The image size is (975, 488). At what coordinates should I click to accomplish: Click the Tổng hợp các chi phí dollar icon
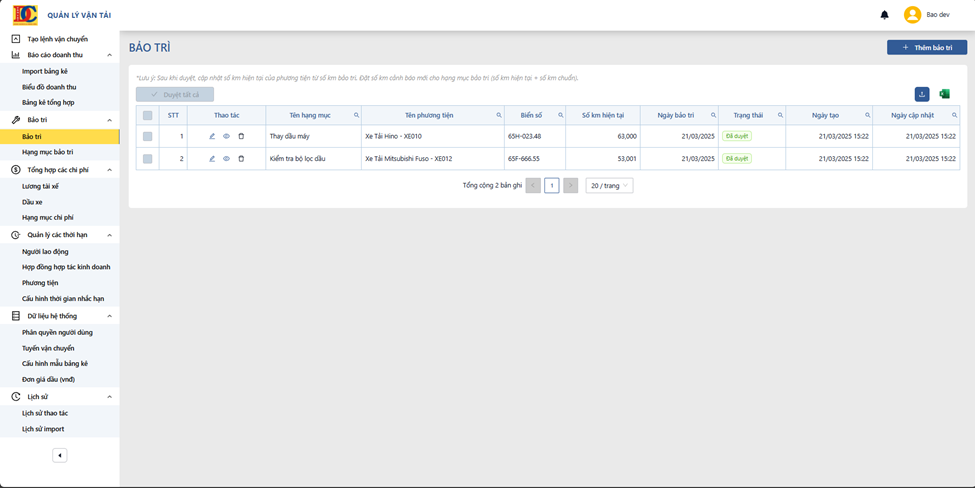pyautogui.click(x=16, y=169)
